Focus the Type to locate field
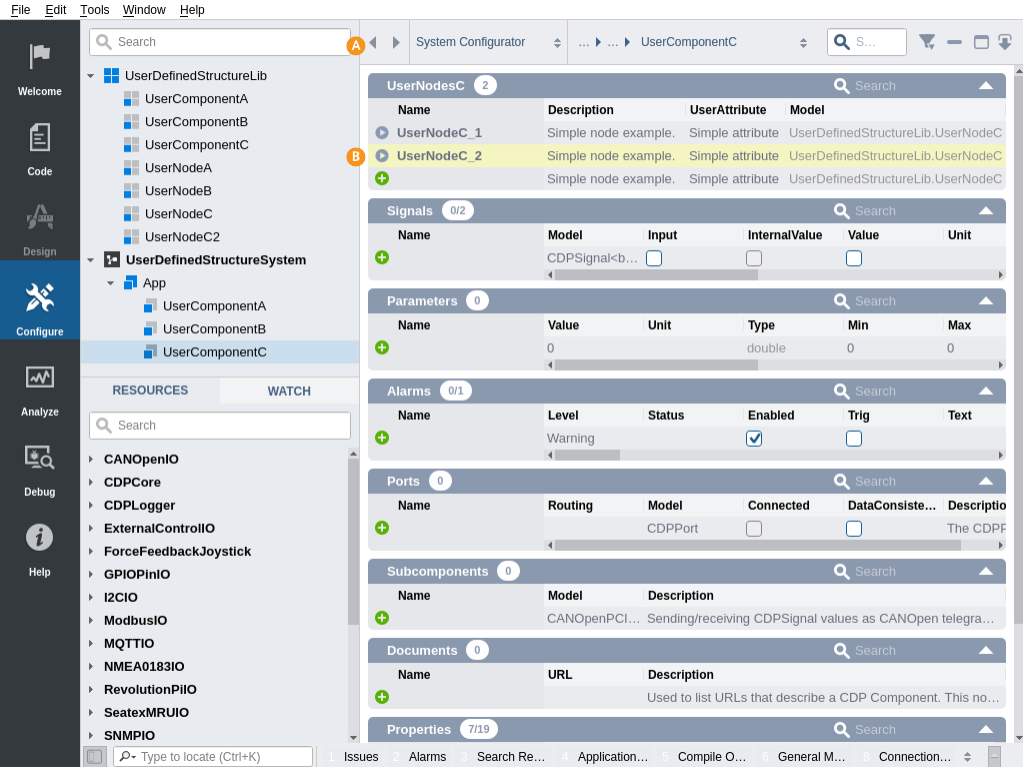 pos(213,757)
